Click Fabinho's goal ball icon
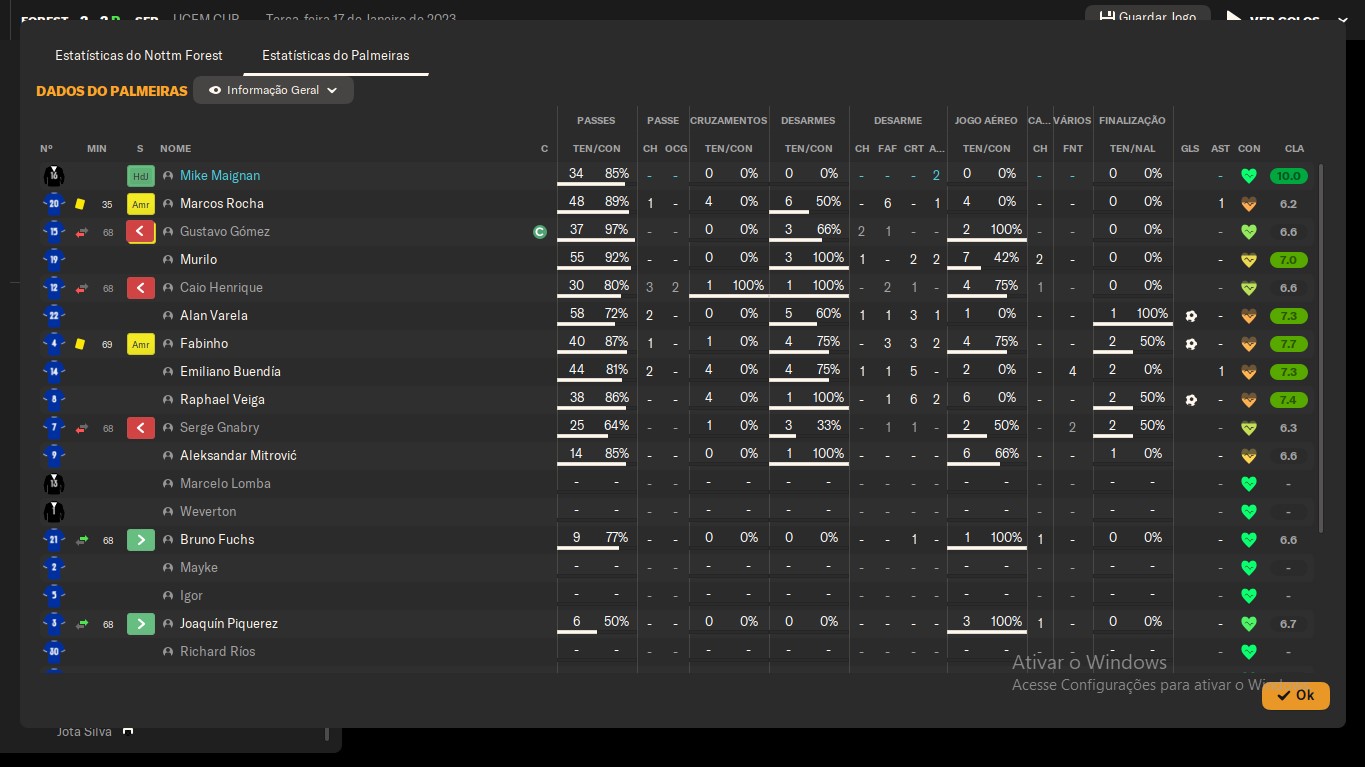Viewport: 1365px width, 767px height. 1190,344
